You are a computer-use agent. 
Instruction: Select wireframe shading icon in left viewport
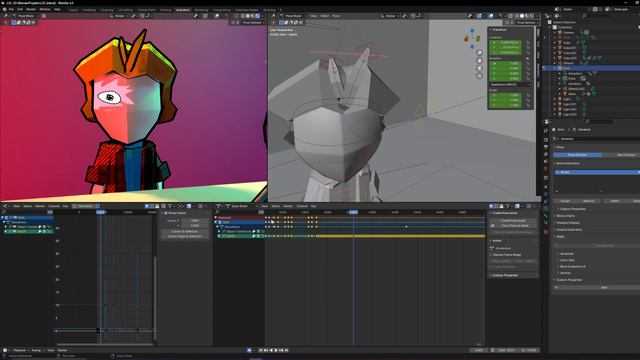click(x=242, y=16)
